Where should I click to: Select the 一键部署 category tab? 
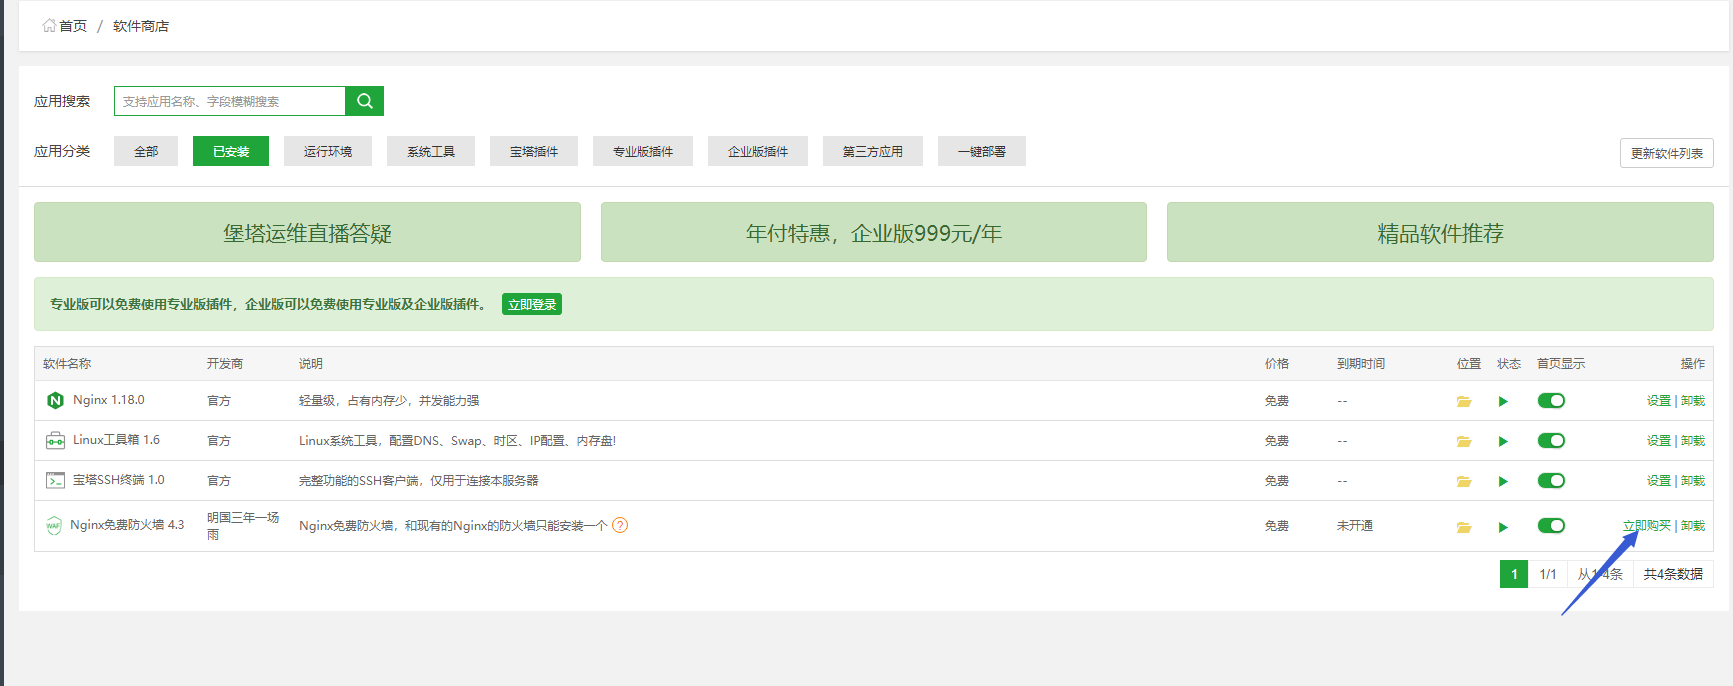[x=982, y=151]
